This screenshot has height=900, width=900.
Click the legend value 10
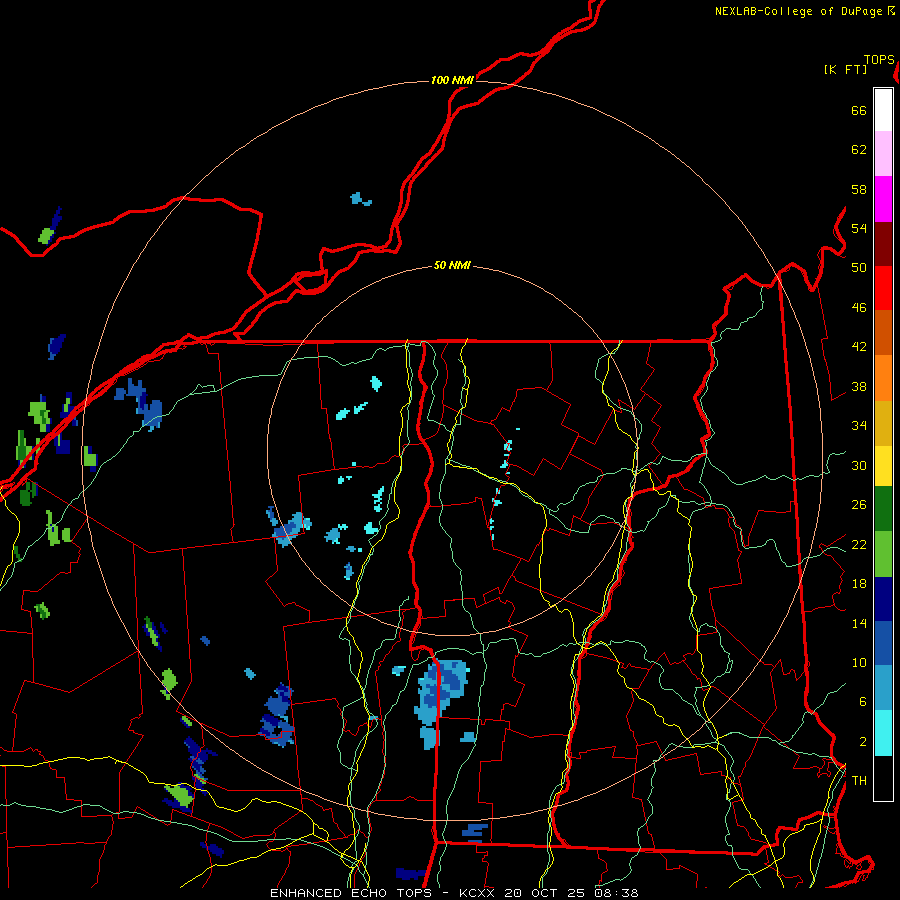pos(859,663)
